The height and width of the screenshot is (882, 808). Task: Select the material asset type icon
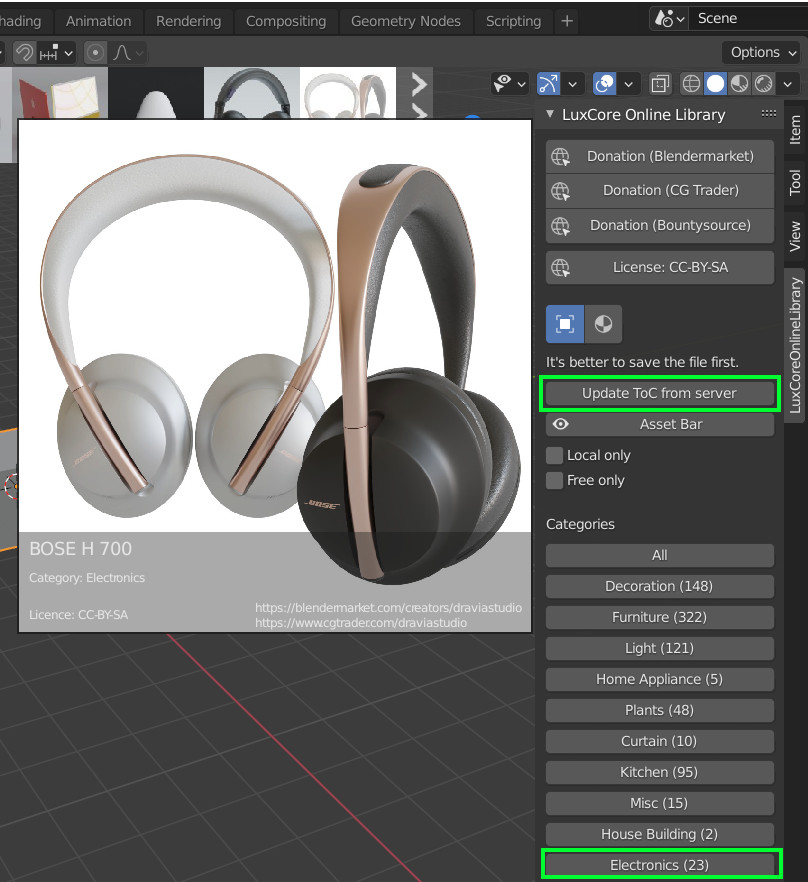pyautogui.click(x=603, y=324)
